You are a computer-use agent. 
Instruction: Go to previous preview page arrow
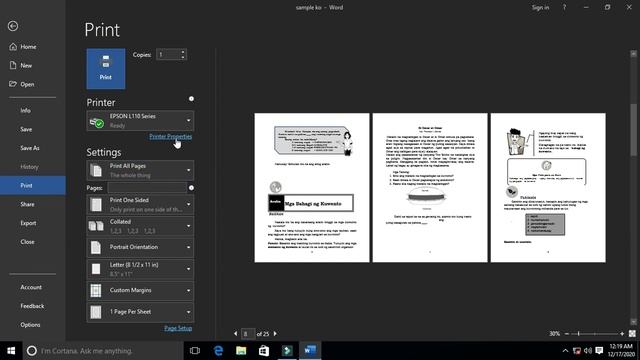(236, 333)
